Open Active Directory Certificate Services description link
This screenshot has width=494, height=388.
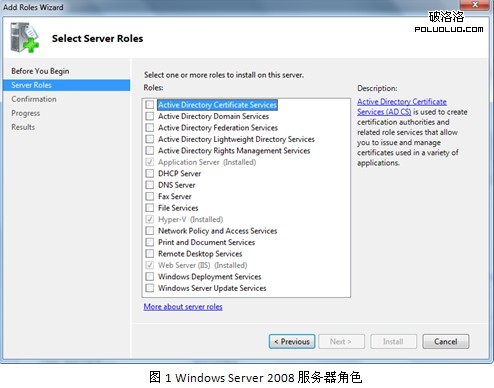pyautogui.click(x=402, y=107)
